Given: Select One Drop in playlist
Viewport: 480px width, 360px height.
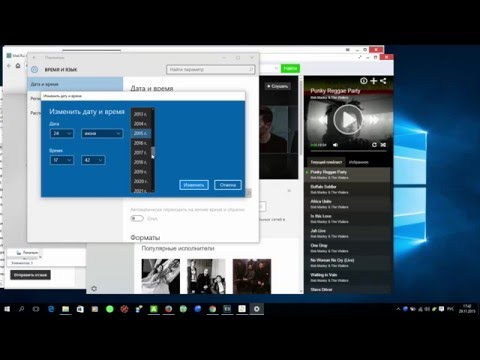Looking at the screenshot, I should (x=347, y=248).
